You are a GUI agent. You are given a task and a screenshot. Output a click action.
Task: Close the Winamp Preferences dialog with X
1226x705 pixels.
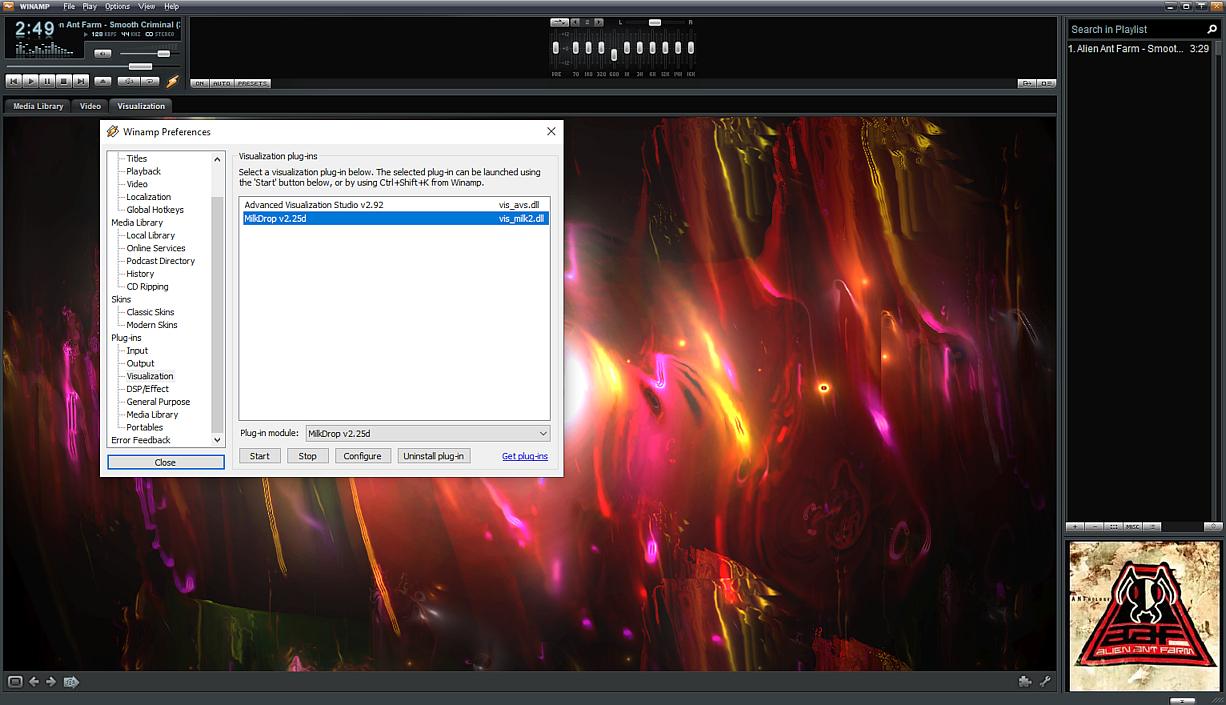pos(551,131)
